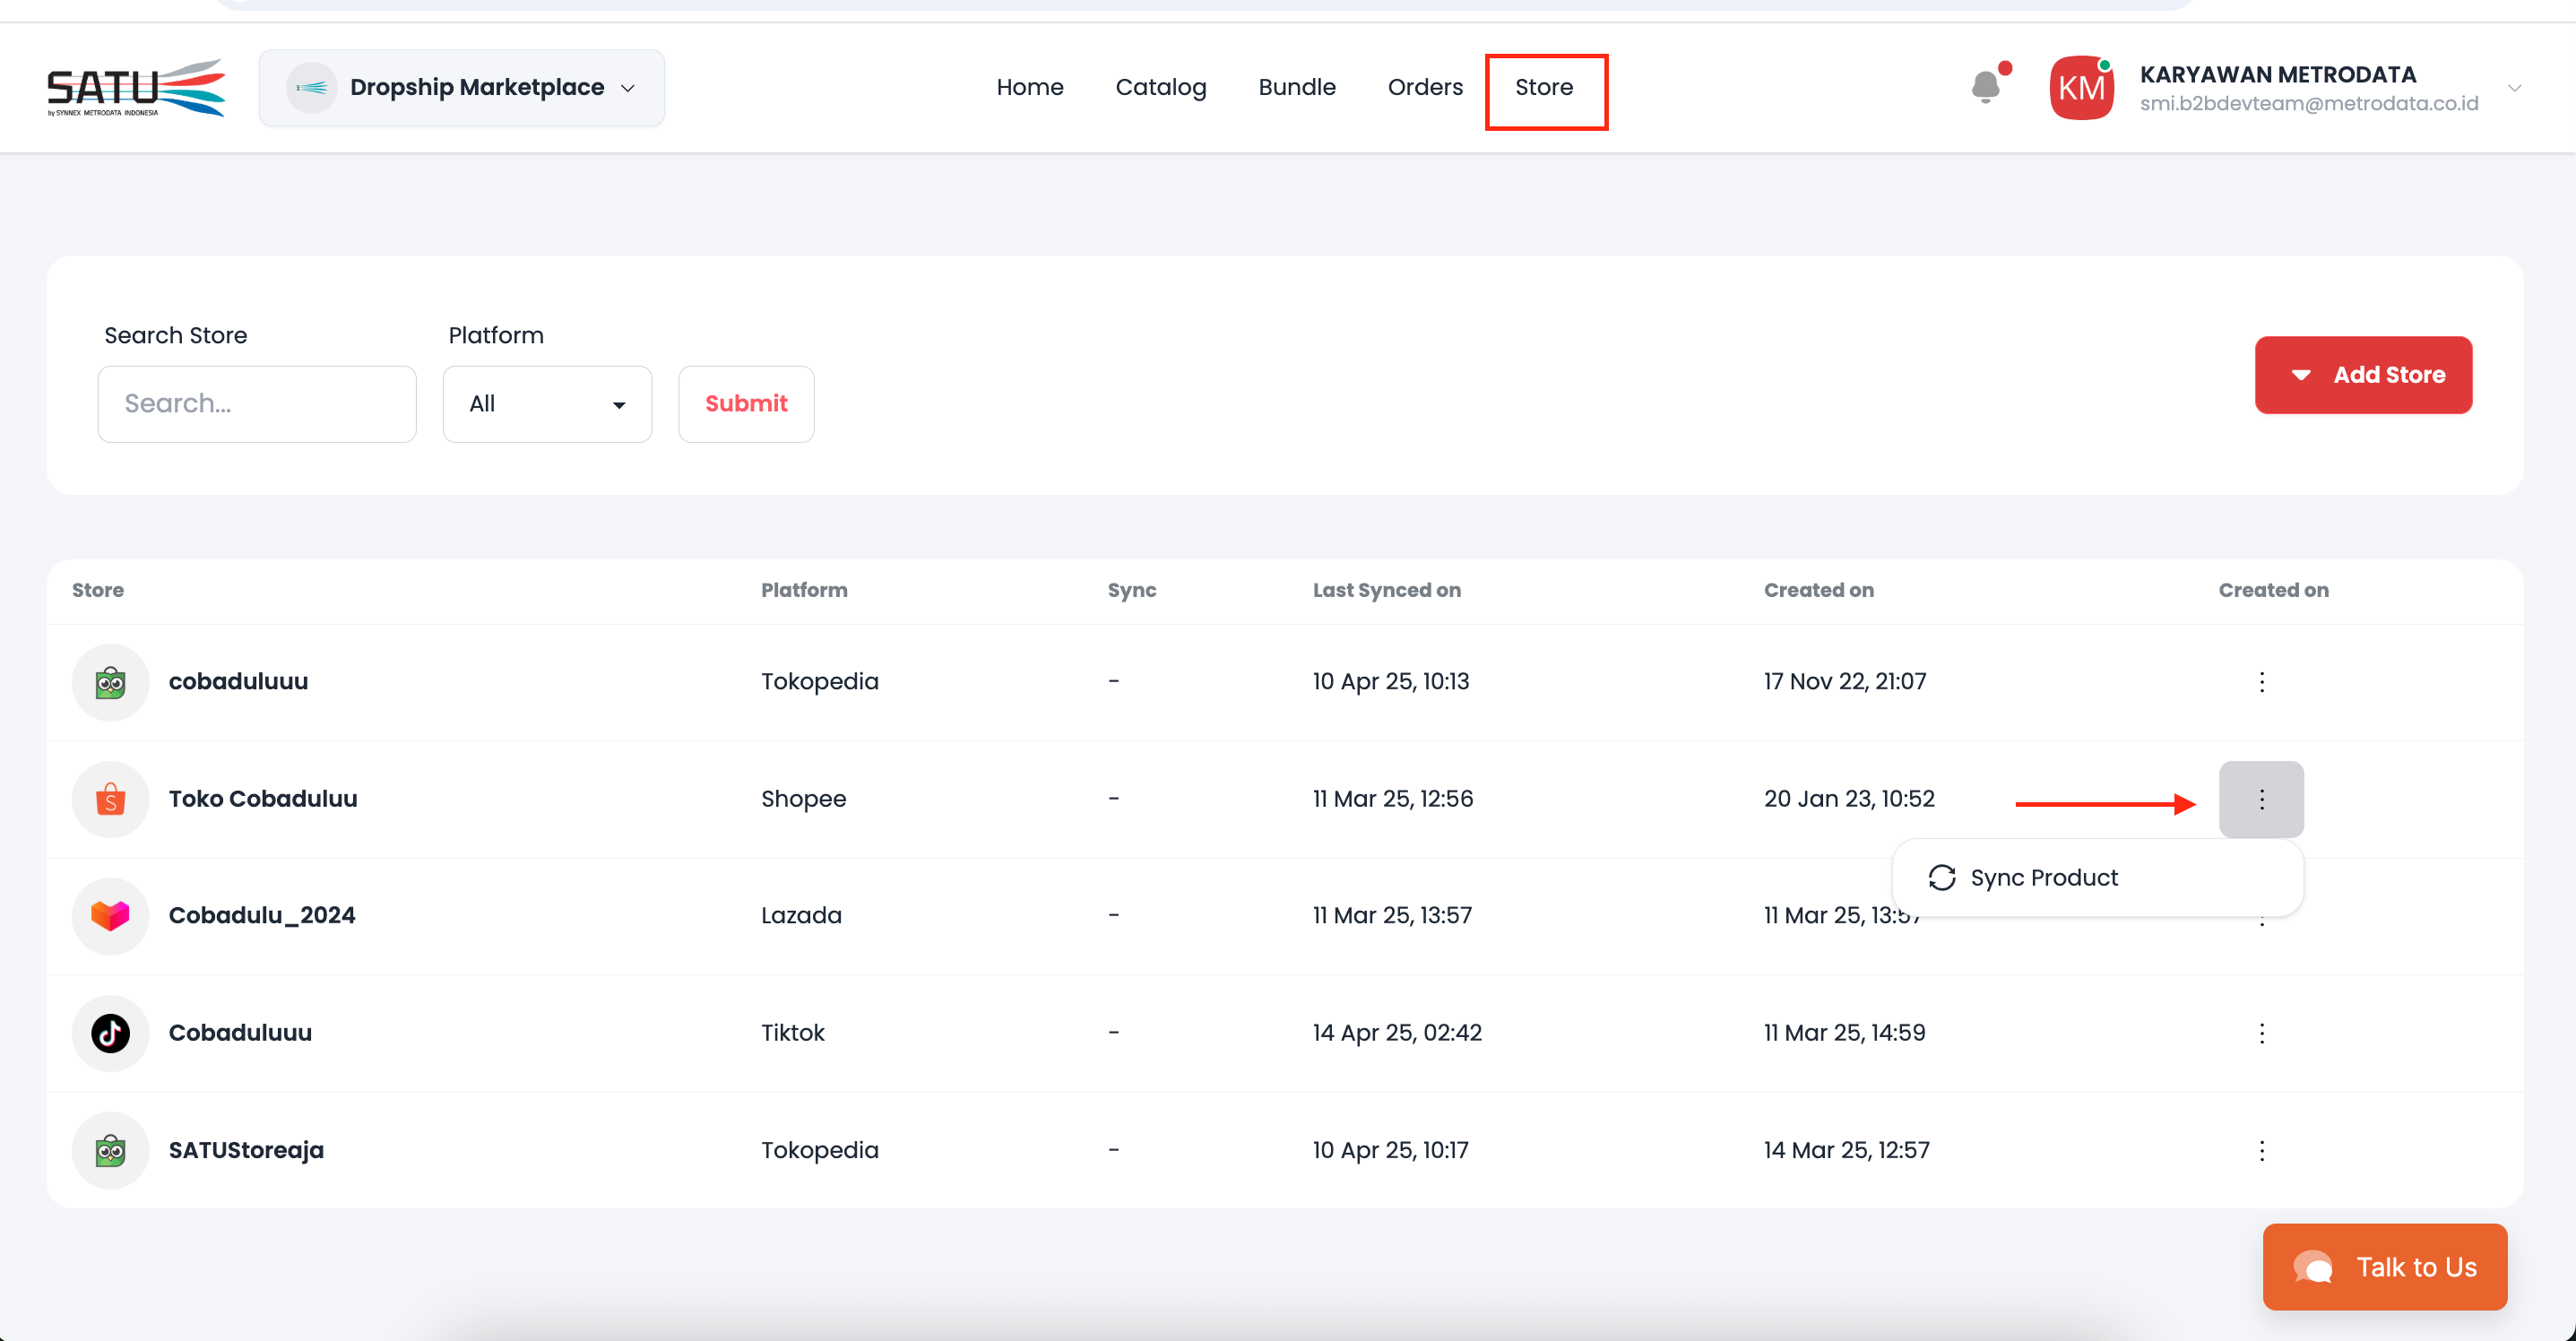Image resolution: width=2576 pixels, height=1341 pixels.
Task: Open three-dot menu for Tiktok Cobaduluuu store
Action: 2261,1033
